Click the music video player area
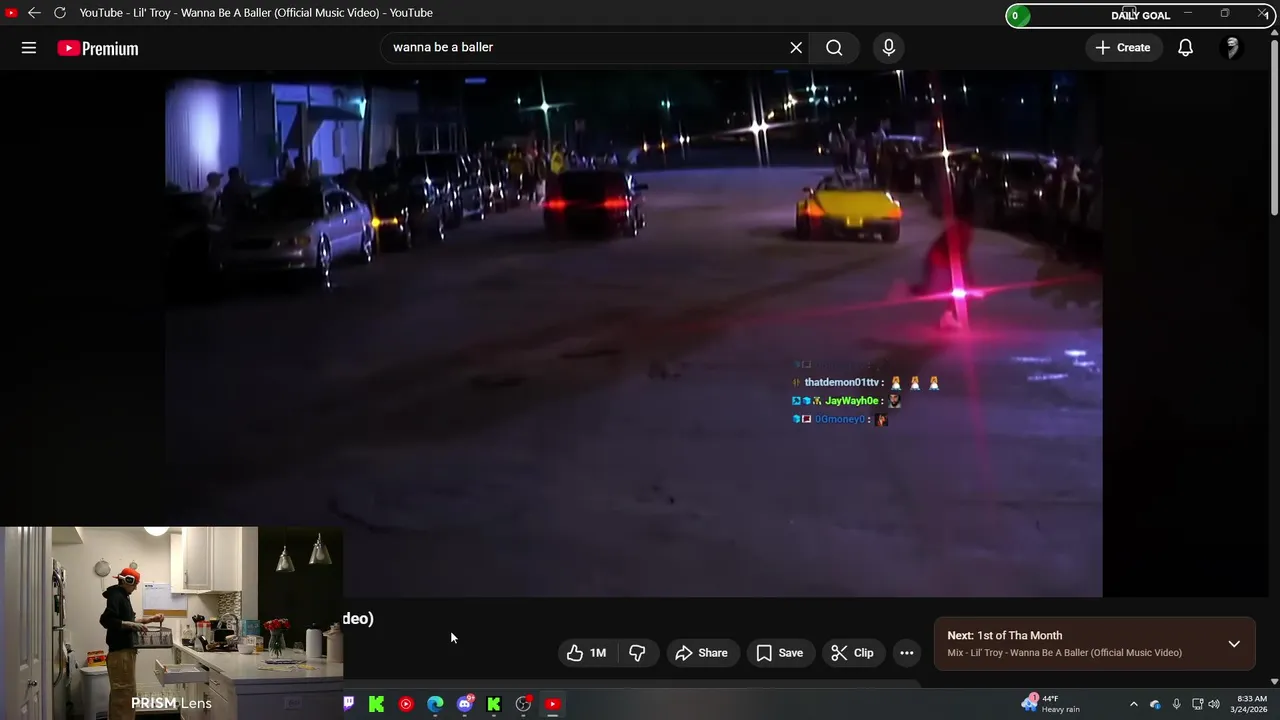Screen dimensions: 1280x720 click(x=634, y=333)
